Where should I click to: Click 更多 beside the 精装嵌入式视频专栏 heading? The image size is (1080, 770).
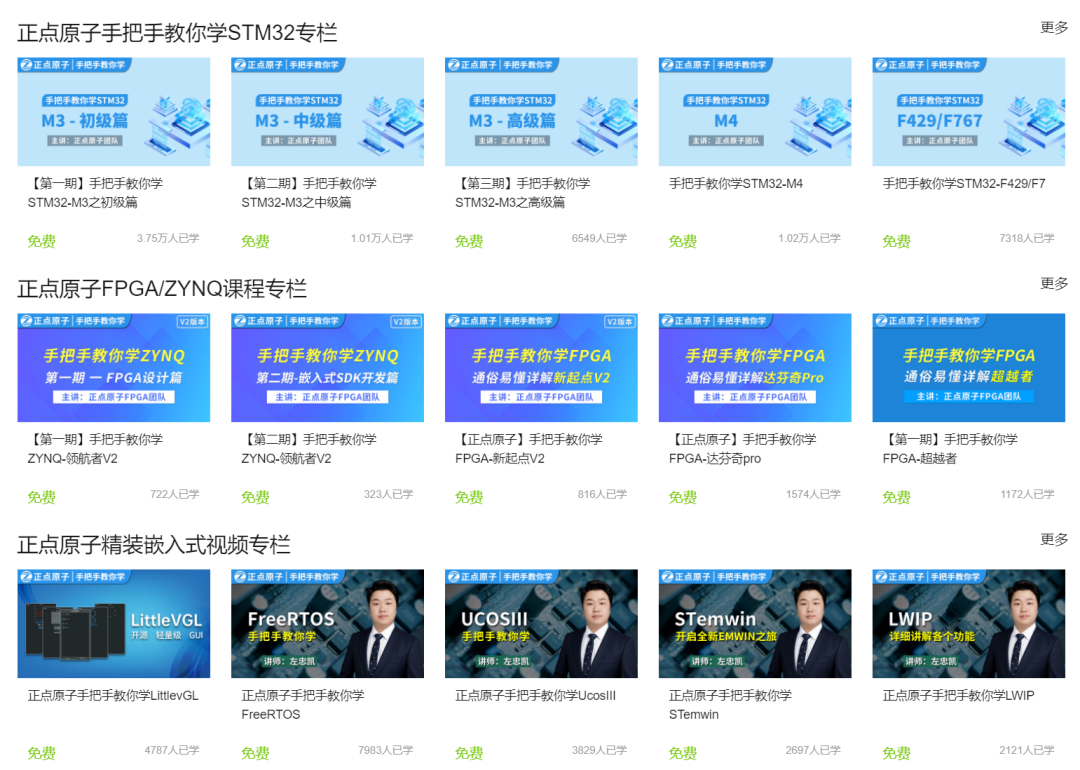tap(1054, 539)
